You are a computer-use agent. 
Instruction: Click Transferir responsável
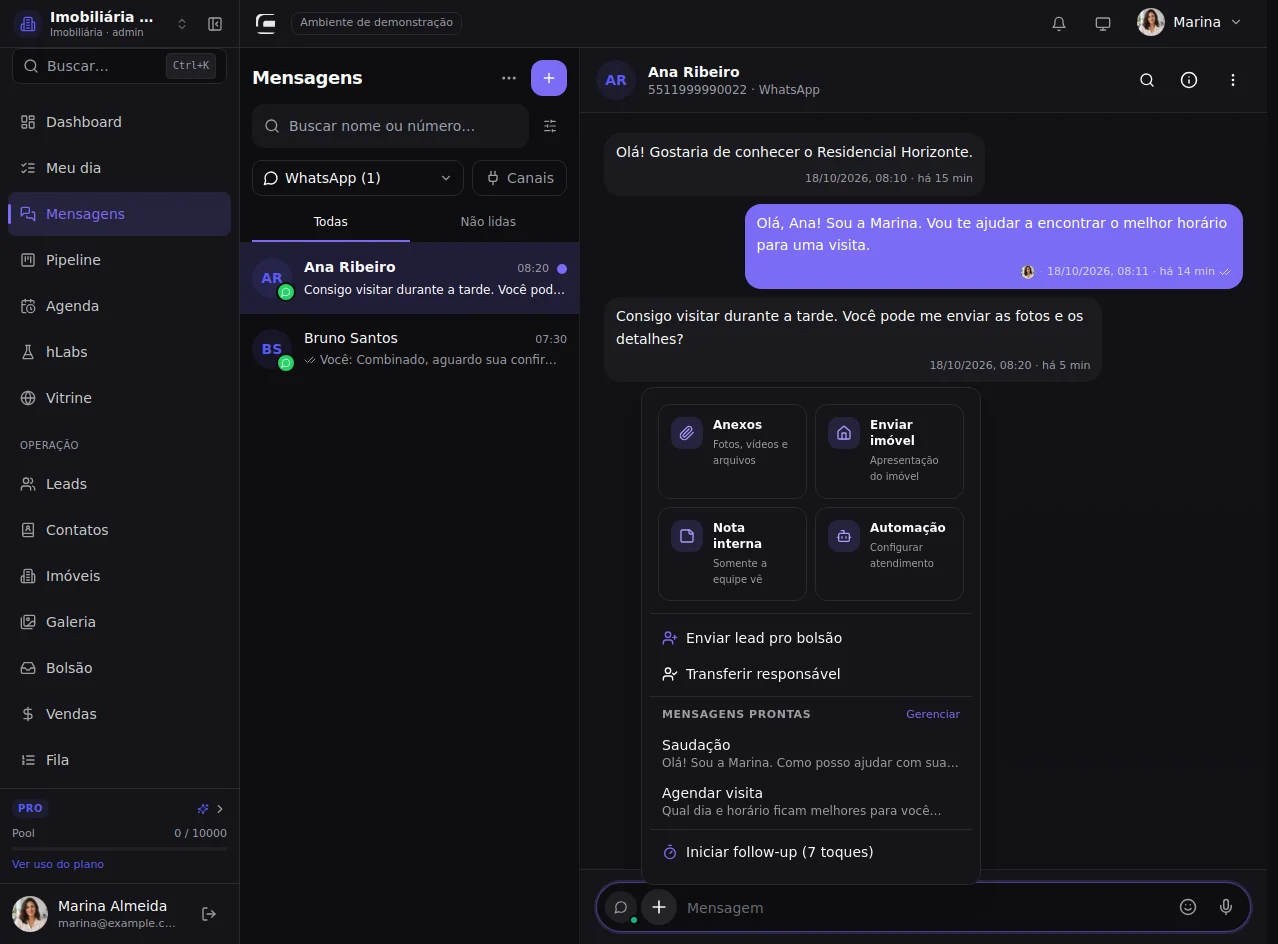tap(810, 674)
